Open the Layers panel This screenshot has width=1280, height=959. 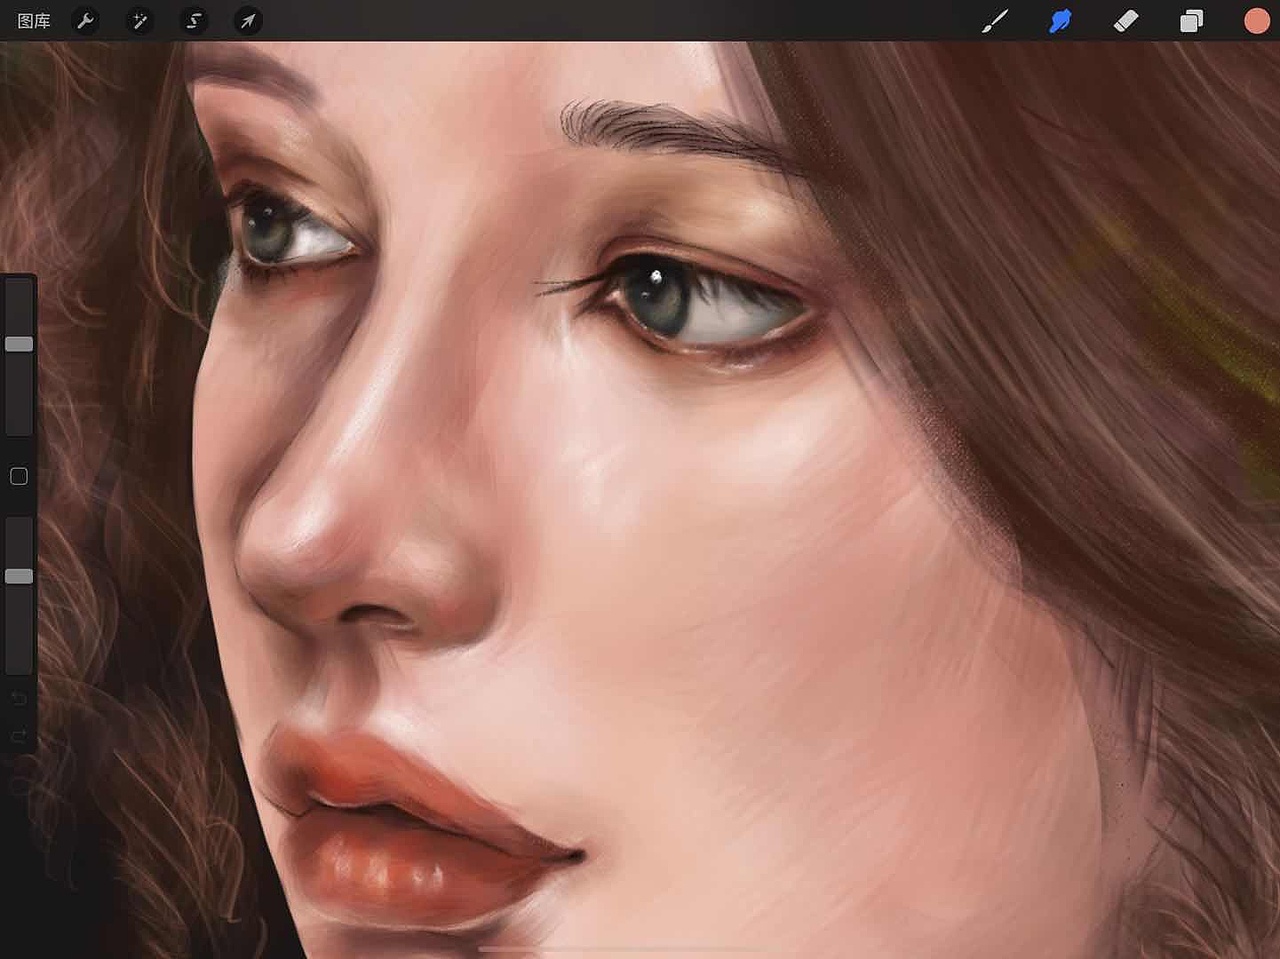click(x=1191, y=21)
